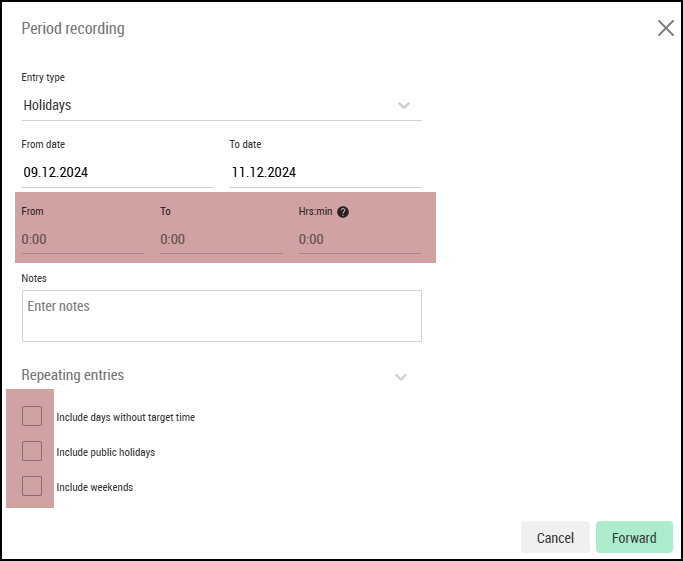Screen dimensions: 683x561
Task: Focus the From date field 09.12.2024
Action: tap(118, 172)
